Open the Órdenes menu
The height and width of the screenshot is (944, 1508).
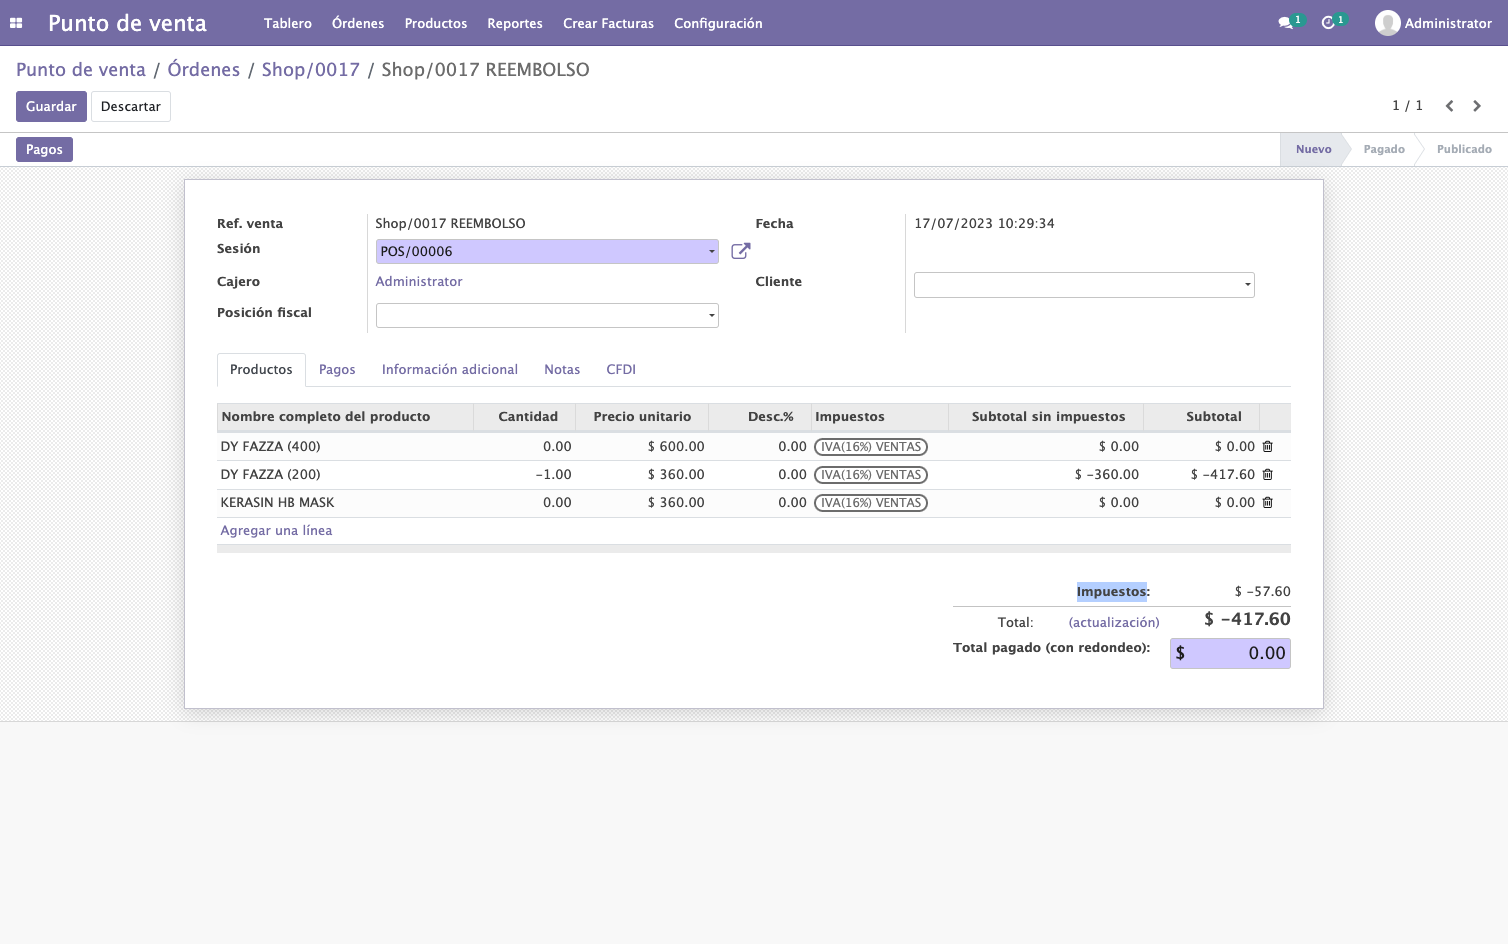click(358, 23)
